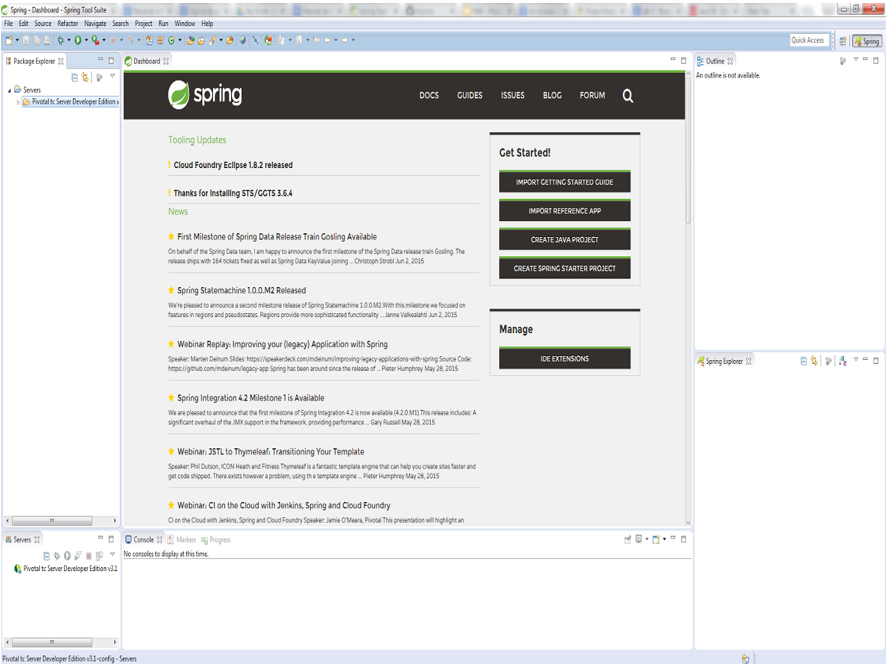The width and height of the screenshot is (888, 664).
Task: Expand the Pivotal tc Server tree node
Action: click(x=18, y=102)
